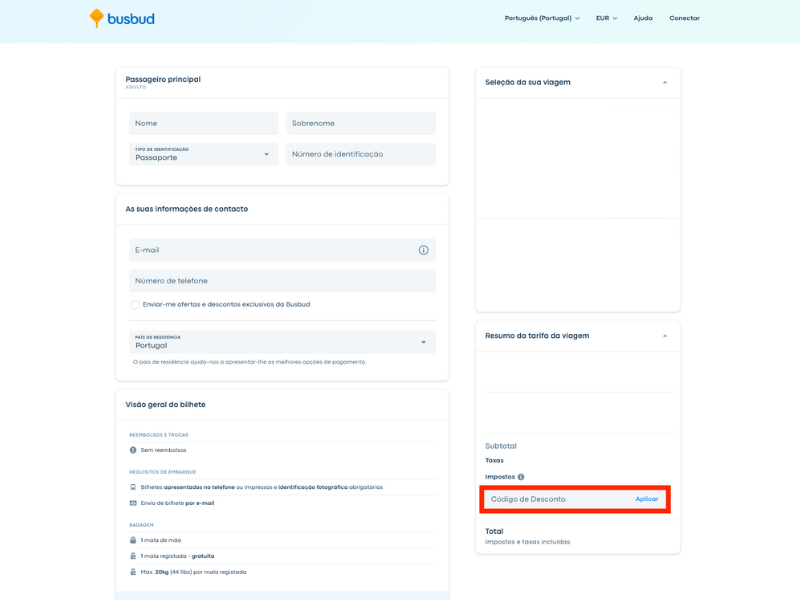Click the Nome input field
The image size is (800, 600).
(204, 123)
